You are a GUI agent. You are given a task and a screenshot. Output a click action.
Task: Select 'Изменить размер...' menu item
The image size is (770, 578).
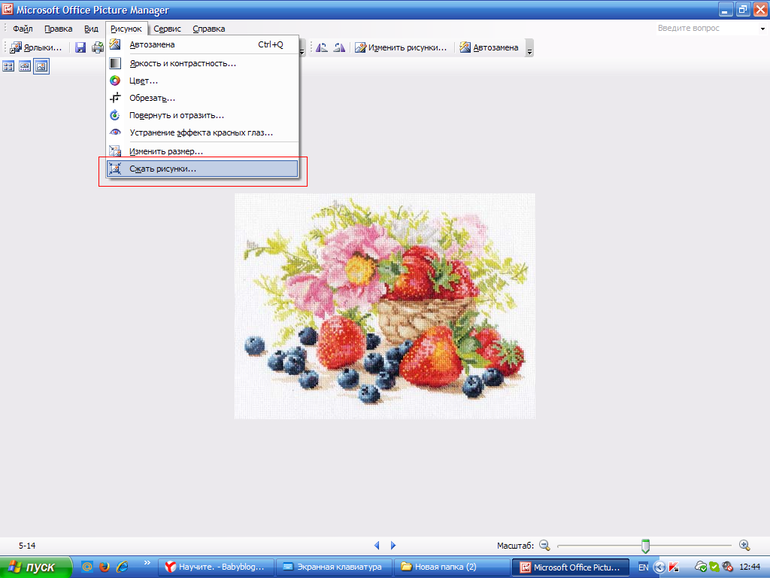click(x=166, y=151)
